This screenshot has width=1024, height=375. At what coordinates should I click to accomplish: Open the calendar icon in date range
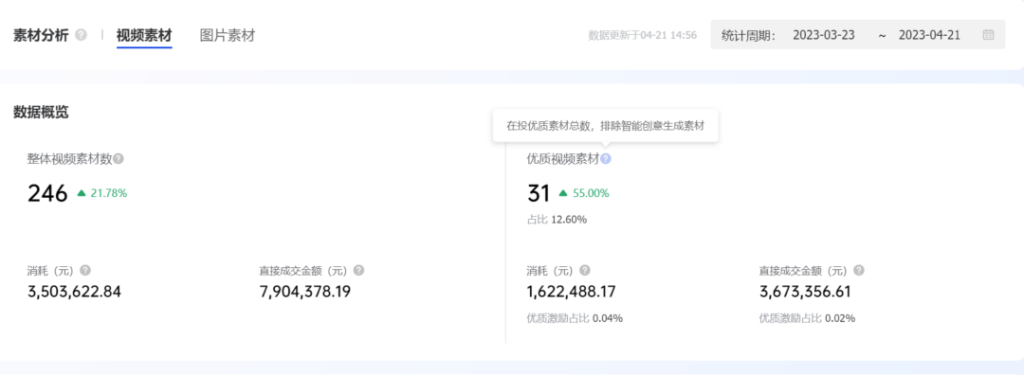pyautogui.click(x=988, y=35)
